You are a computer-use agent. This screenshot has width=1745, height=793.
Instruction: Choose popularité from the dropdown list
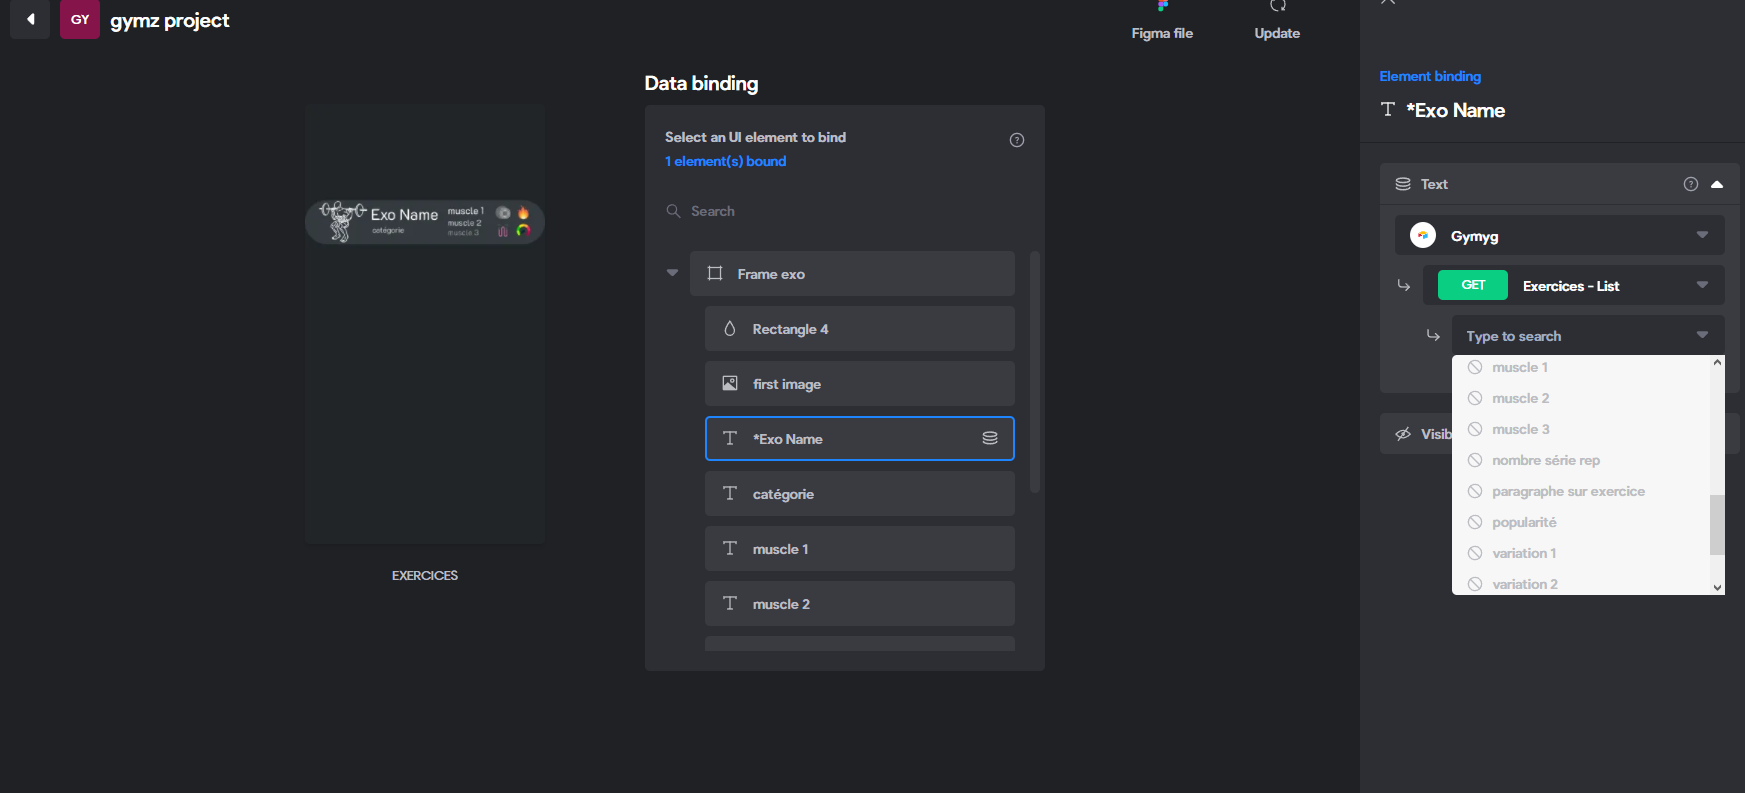pos(1581,522)
